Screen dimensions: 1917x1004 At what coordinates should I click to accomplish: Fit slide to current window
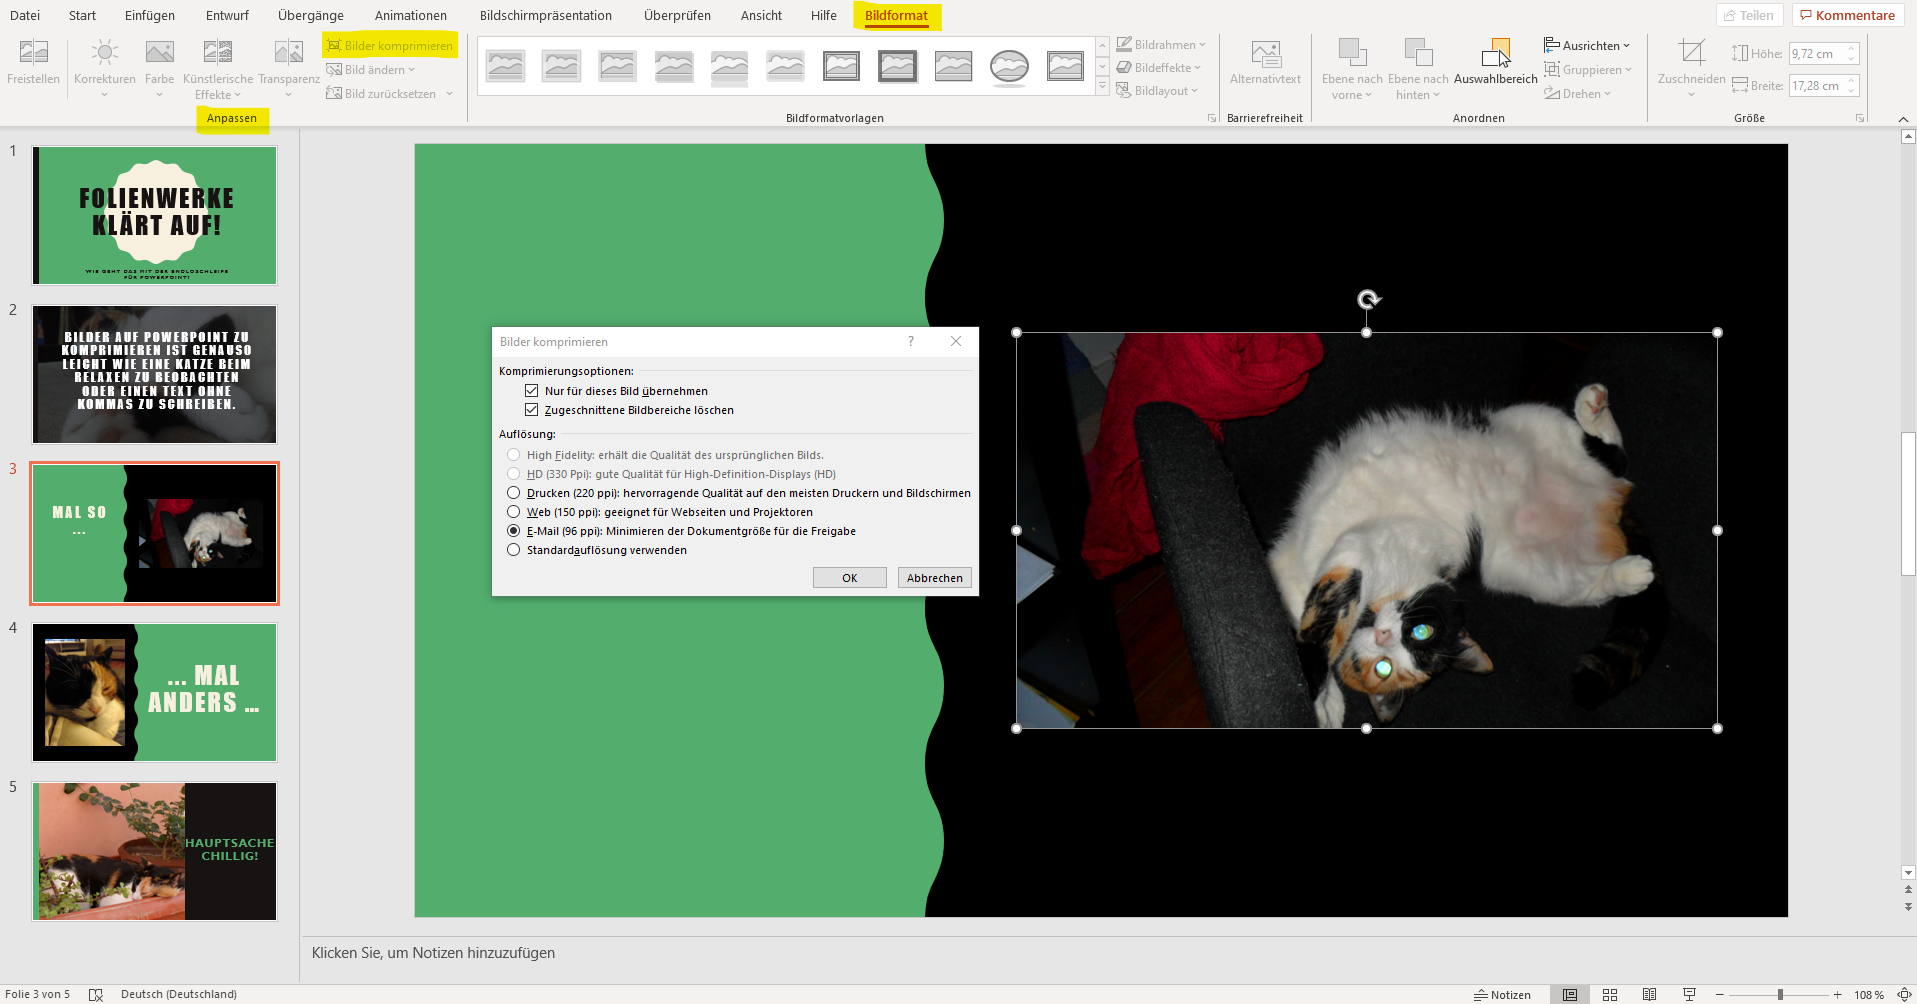pos(1904,994)
